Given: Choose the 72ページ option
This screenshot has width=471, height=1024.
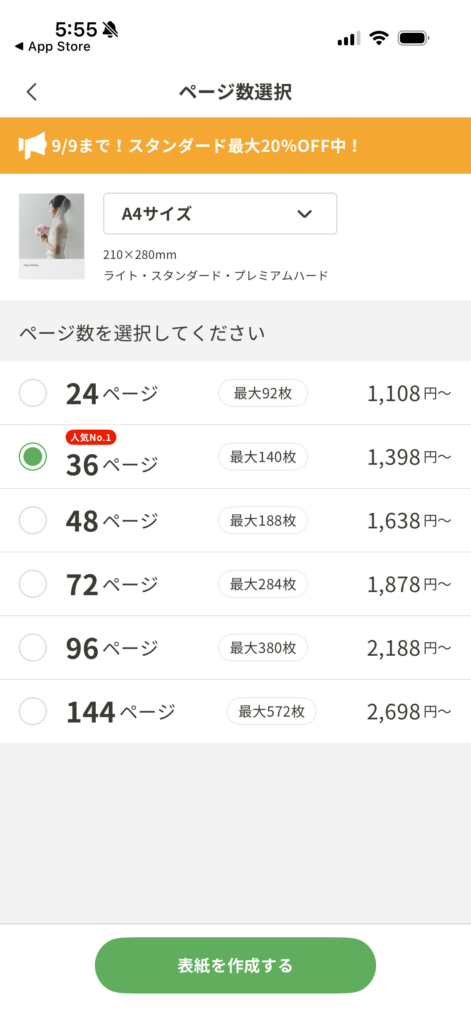Looking at the screenshot, I should pyautogui.click(x=235, y=584).
